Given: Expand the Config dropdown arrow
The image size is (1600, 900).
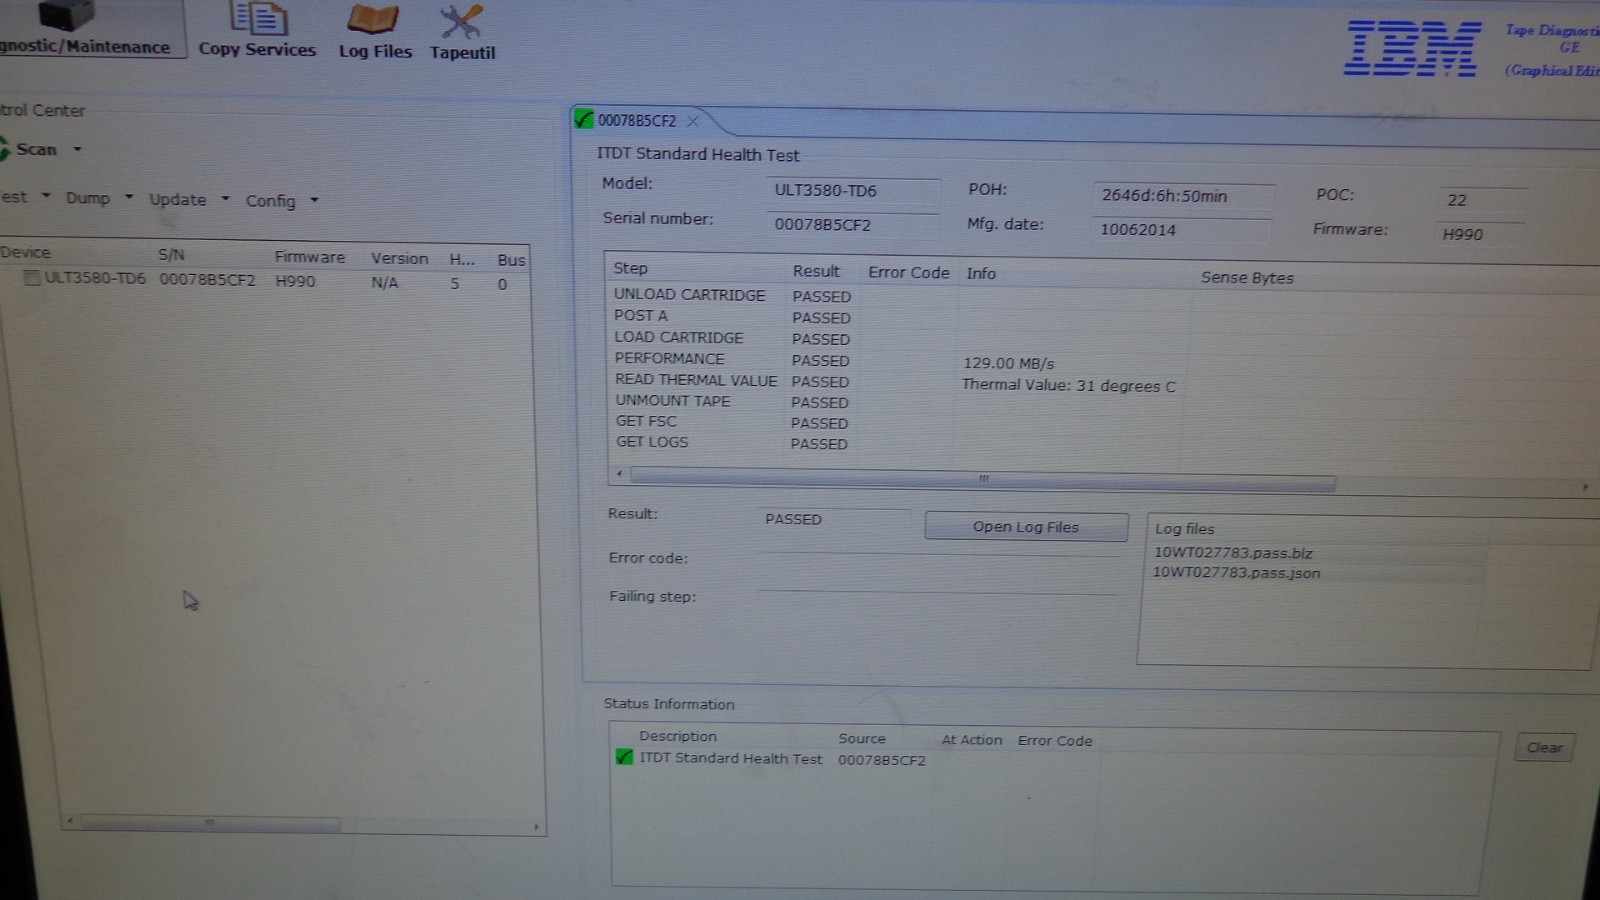Looking at the screenshot, I should [x=314, y=201].
